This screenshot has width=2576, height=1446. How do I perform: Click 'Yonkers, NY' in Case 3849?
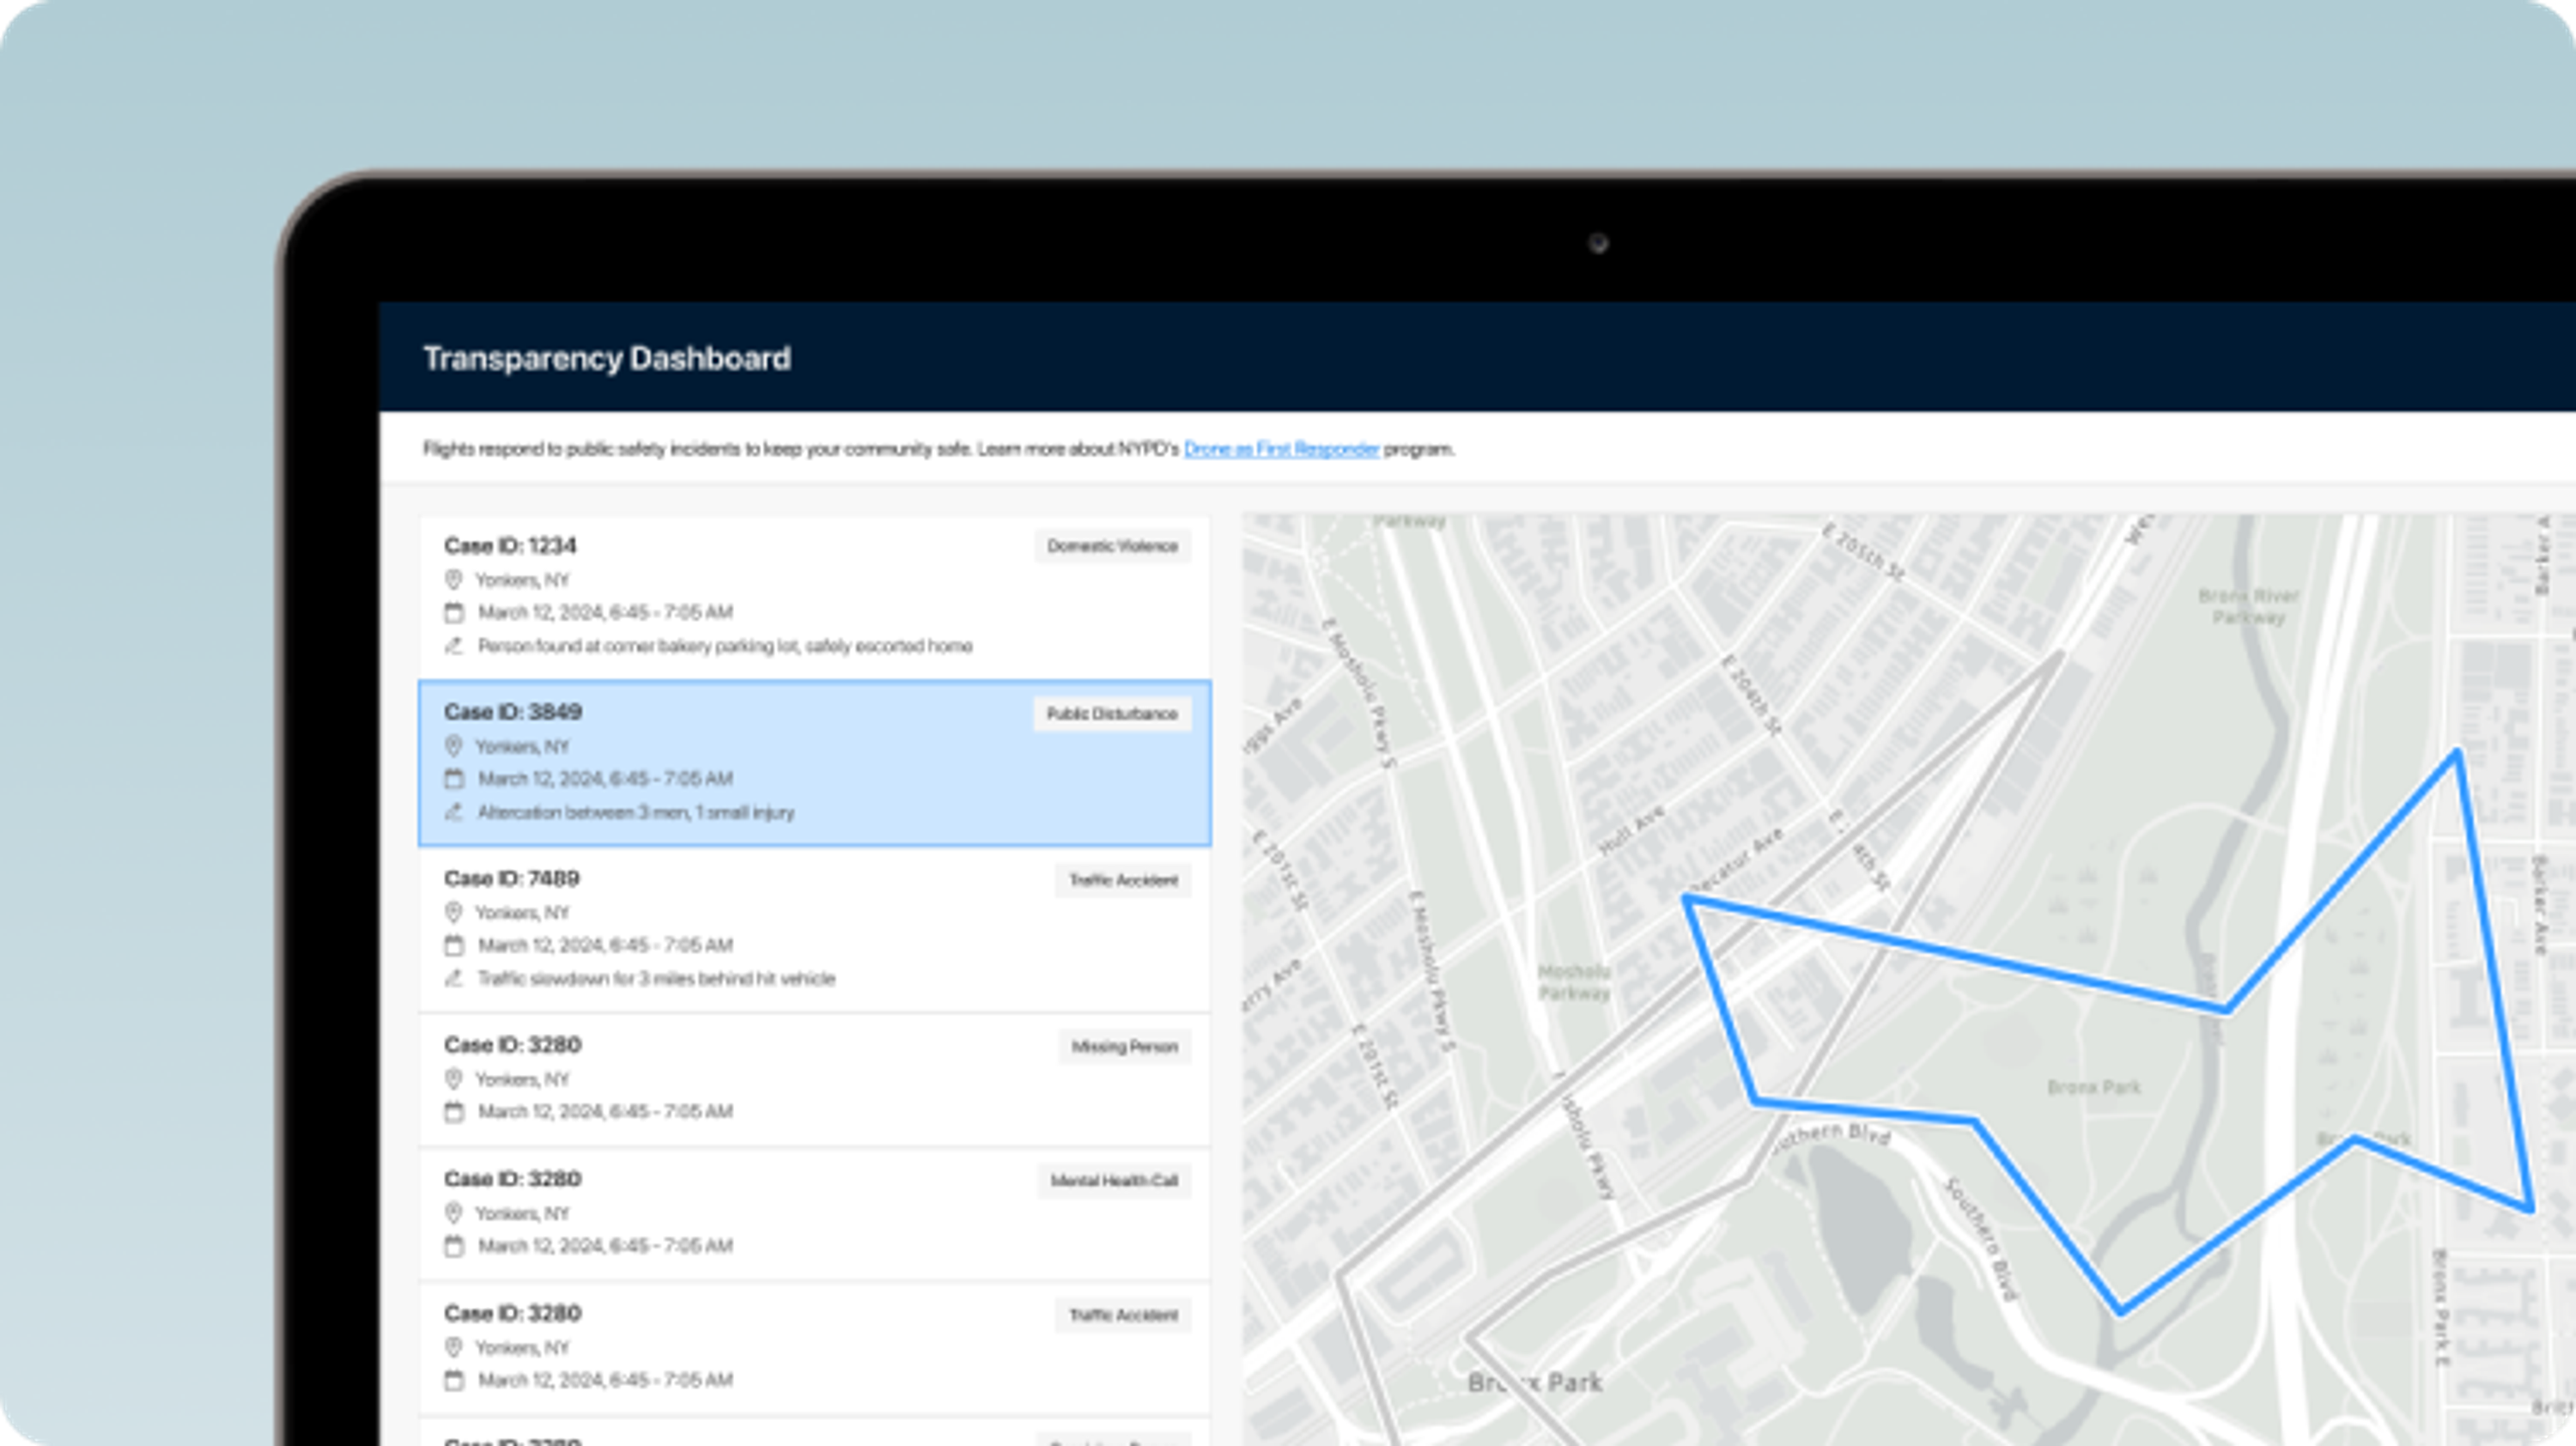tap(522, 746)
